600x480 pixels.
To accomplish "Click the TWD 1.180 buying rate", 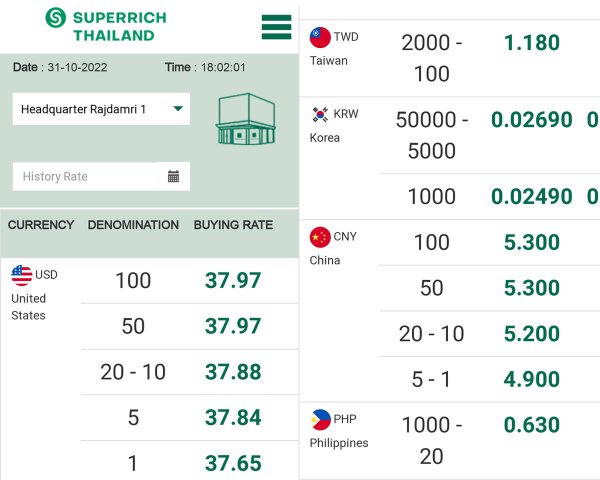I will 532,42.
